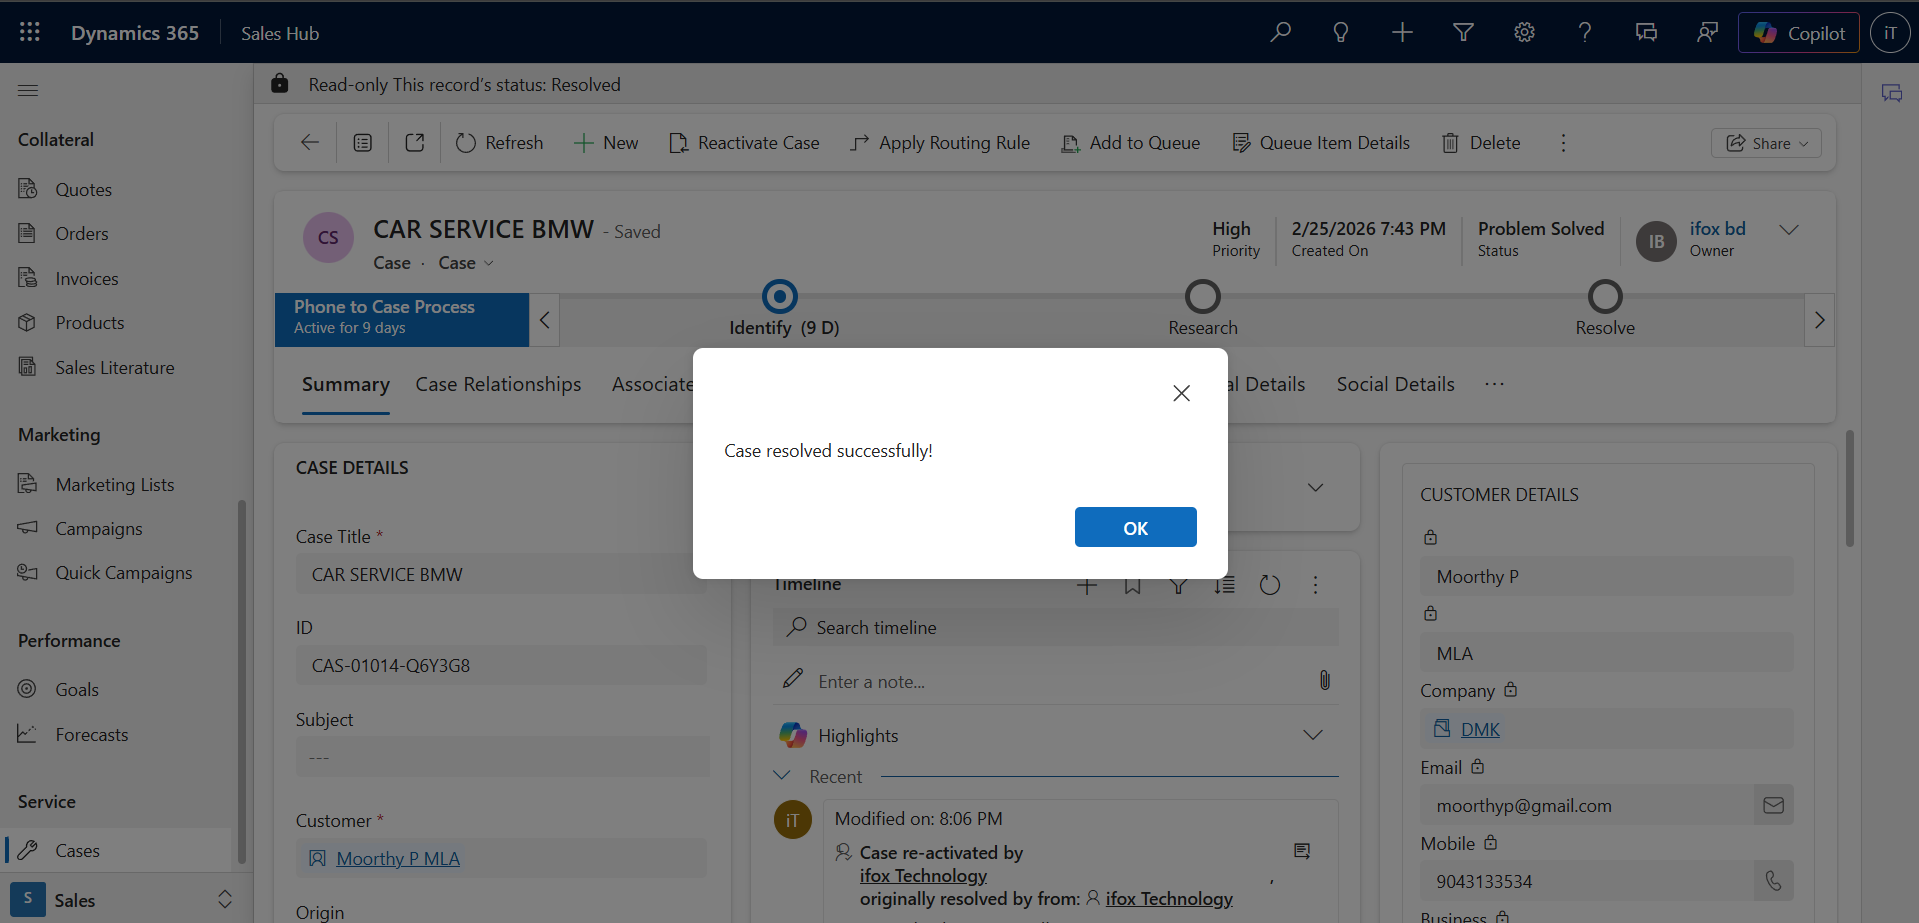Select the Resolve stage circle
The width and height of the screenshot is (1919, 923).
[1604, 295]
